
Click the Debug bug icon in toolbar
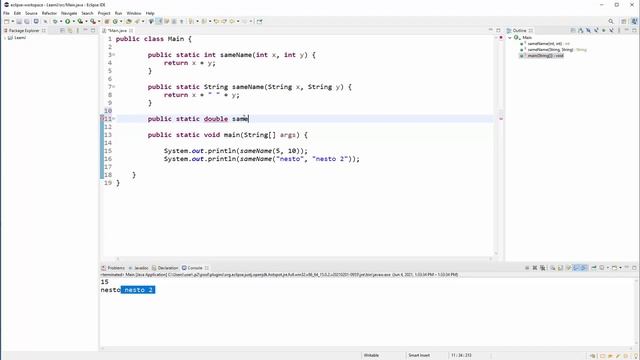(55, 21)
